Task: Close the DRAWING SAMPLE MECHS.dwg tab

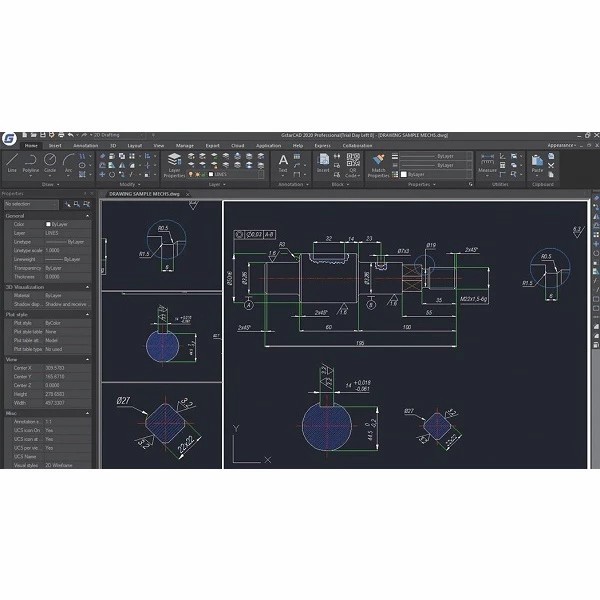Action: (188, 194)
